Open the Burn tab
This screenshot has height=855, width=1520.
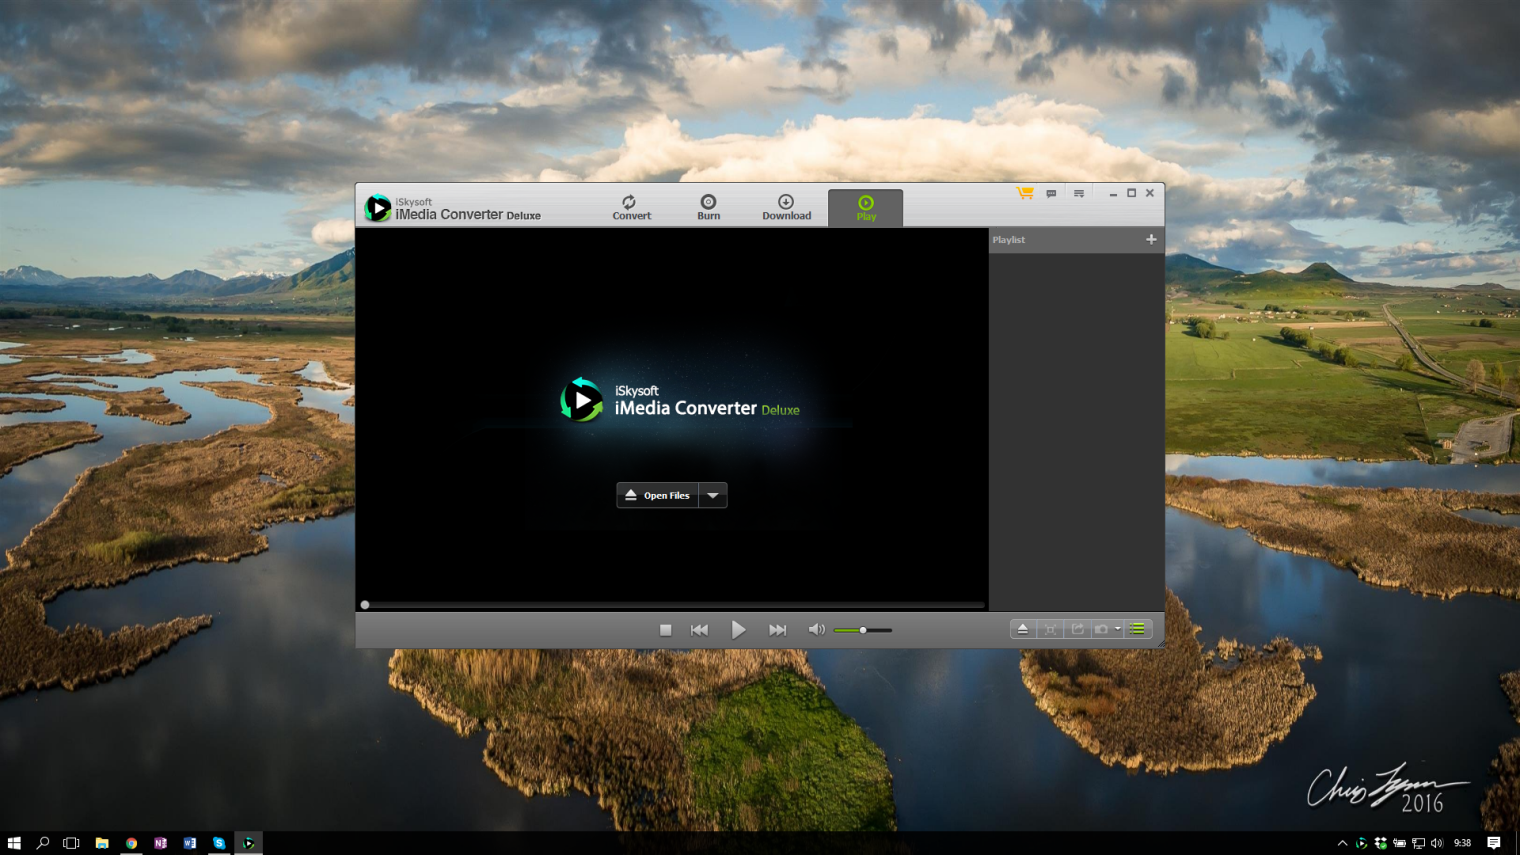pyautogui.click(x=708, y=207)
